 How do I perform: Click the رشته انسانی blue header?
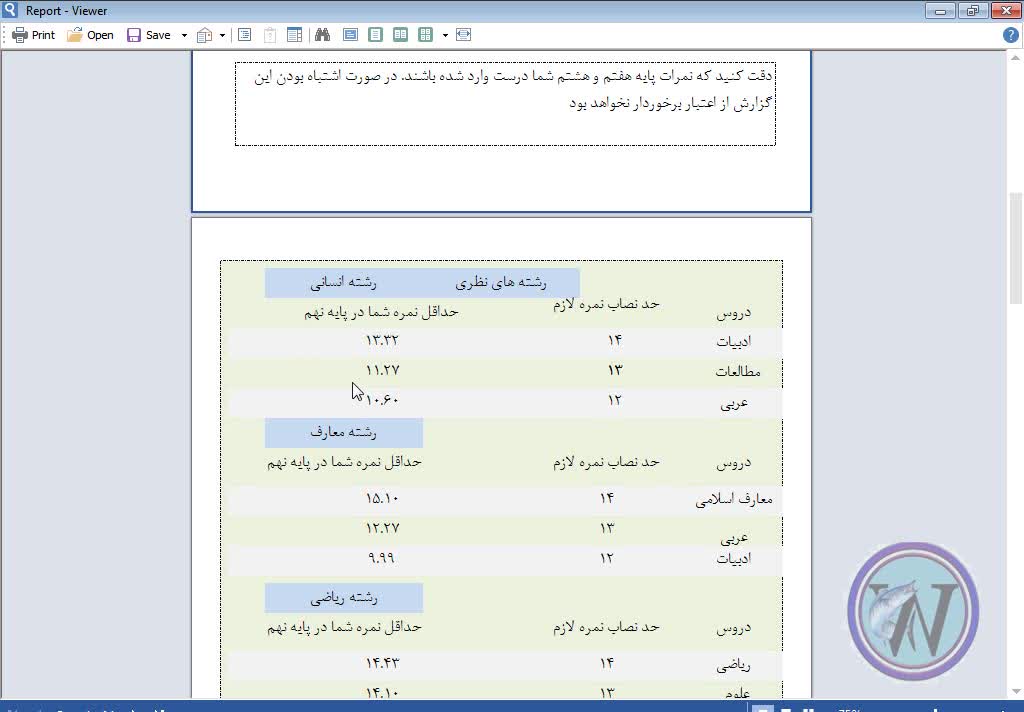[343, 283]
